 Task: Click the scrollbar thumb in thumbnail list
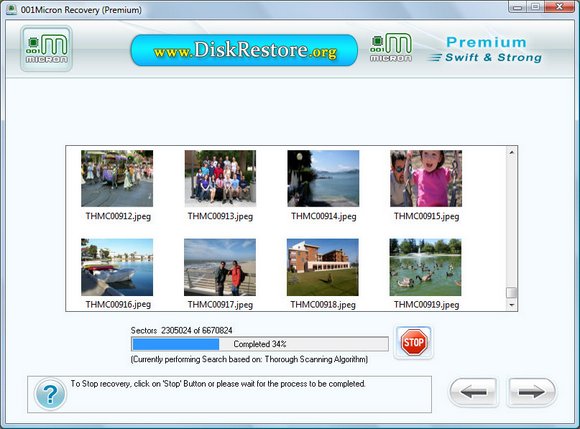click(x=512, y=293)
